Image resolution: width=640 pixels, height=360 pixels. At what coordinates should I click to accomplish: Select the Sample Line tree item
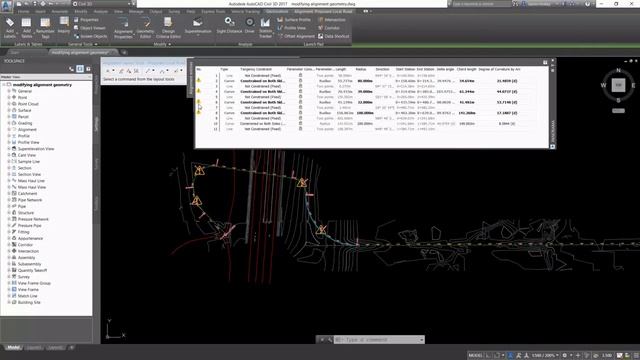29,162
